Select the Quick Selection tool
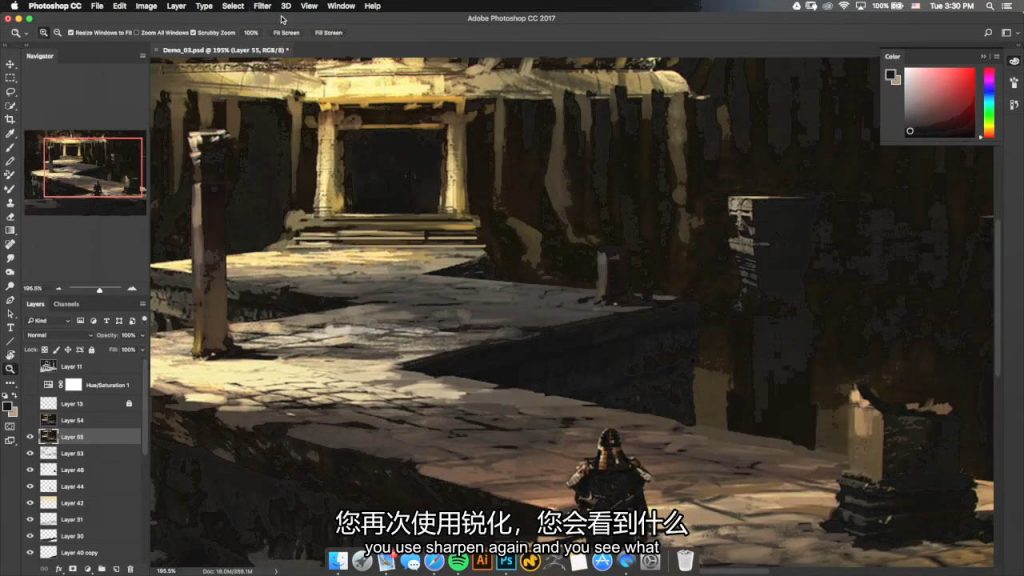This screenshot has width=1024, height=576. [10, 106]
